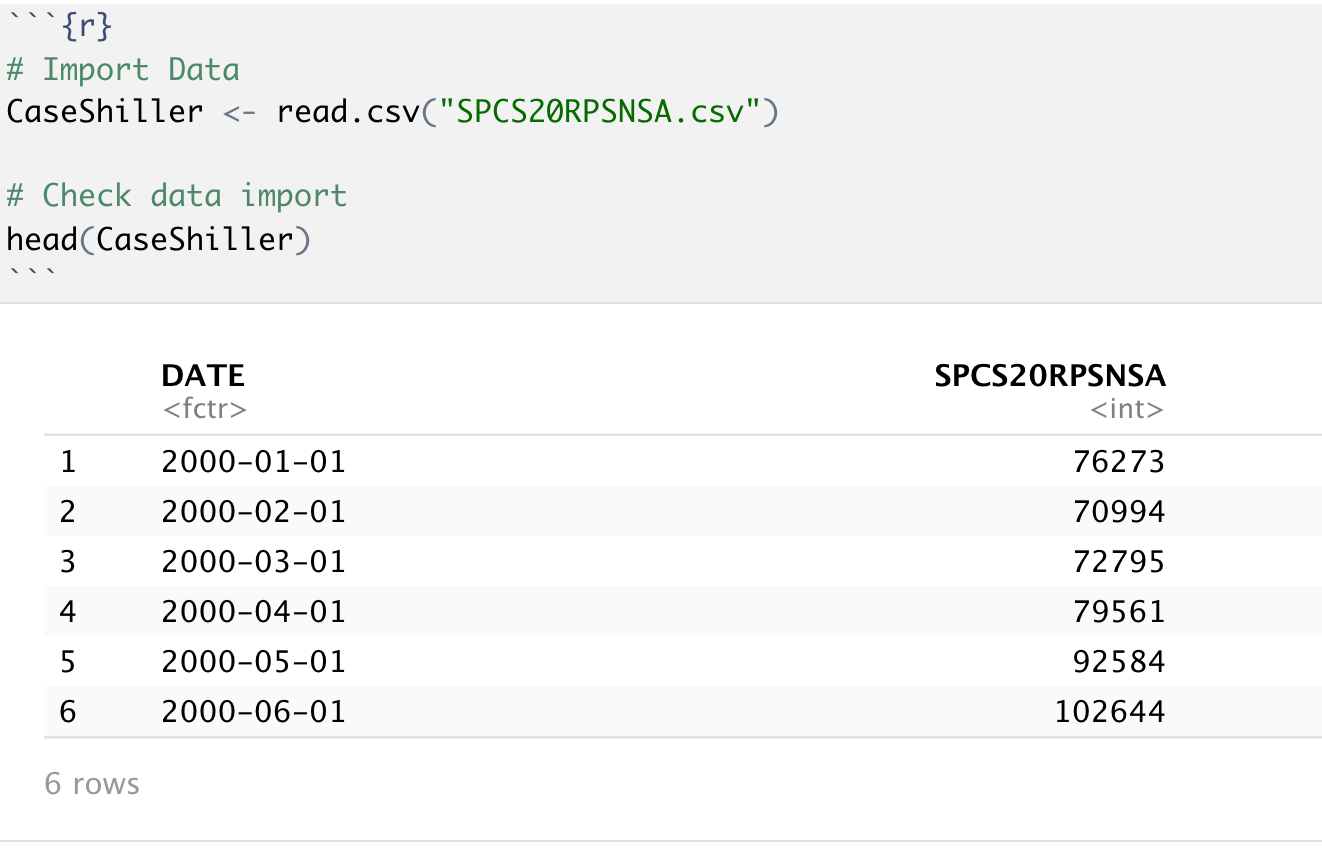This screenshot has width=1322, height=858.
Task: Click the "6 rows" footer text
Action: click(92, 784)
